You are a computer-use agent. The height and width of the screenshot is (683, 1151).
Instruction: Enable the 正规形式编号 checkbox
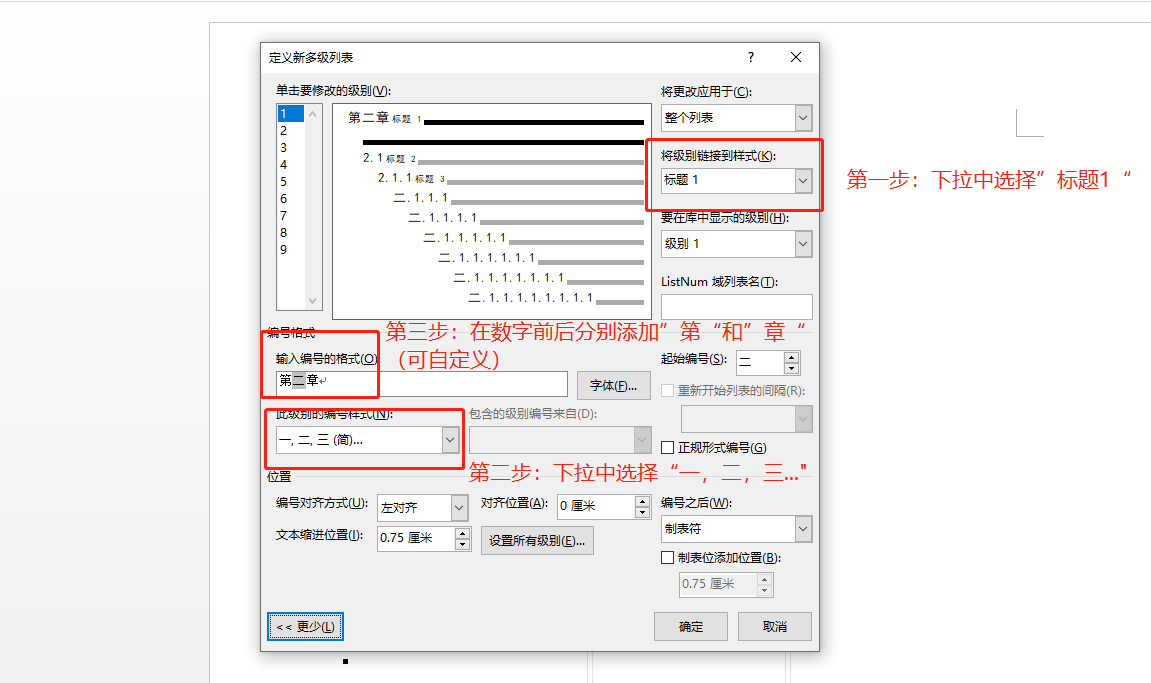[x=667, y=447]
